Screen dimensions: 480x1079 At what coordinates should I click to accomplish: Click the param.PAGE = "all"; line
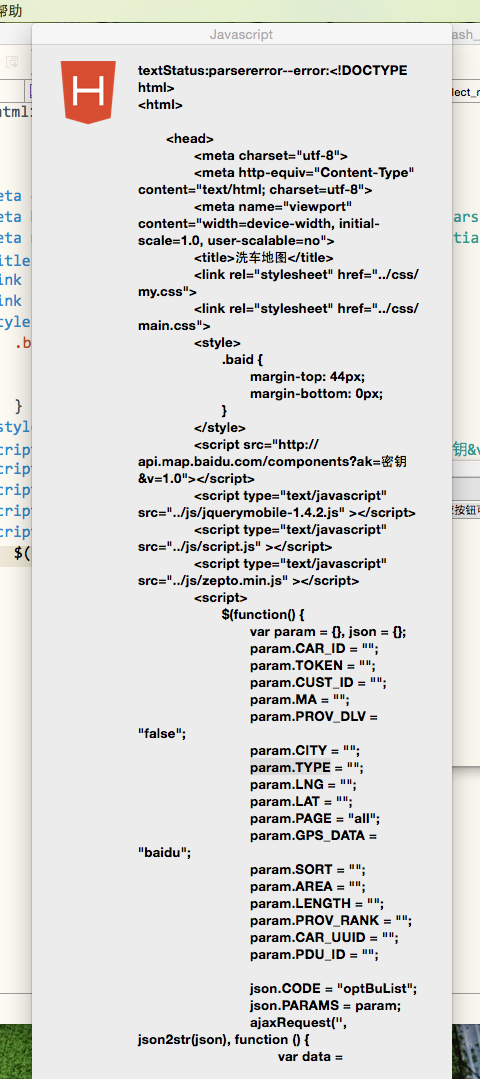(315, 819)
